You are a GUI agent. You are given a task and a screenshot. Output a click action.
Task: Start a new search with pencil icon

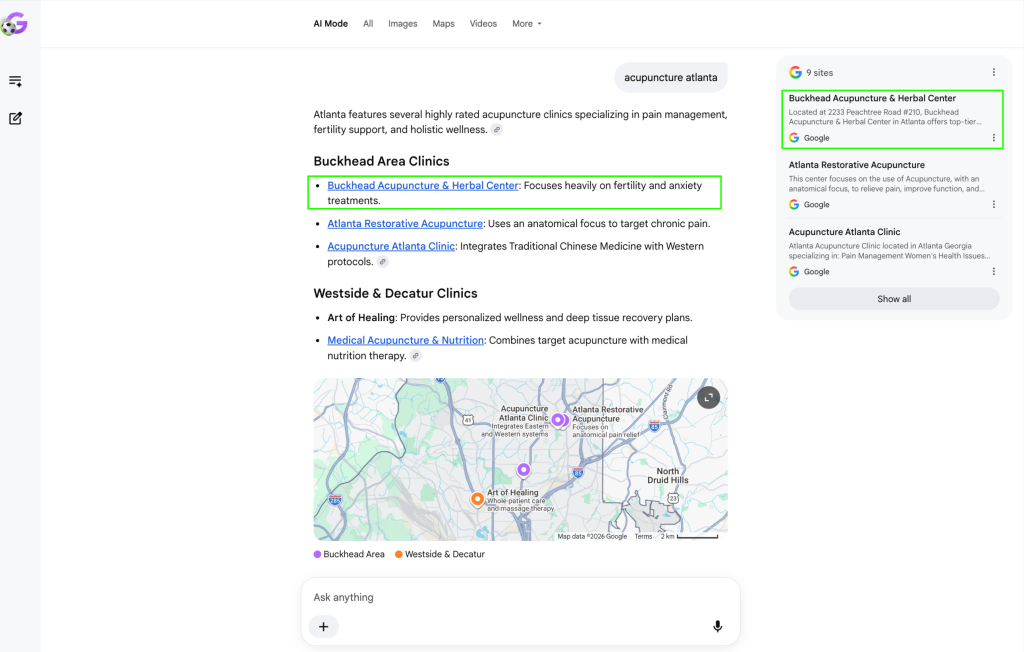pyautogui.click(x=15, y=118)
